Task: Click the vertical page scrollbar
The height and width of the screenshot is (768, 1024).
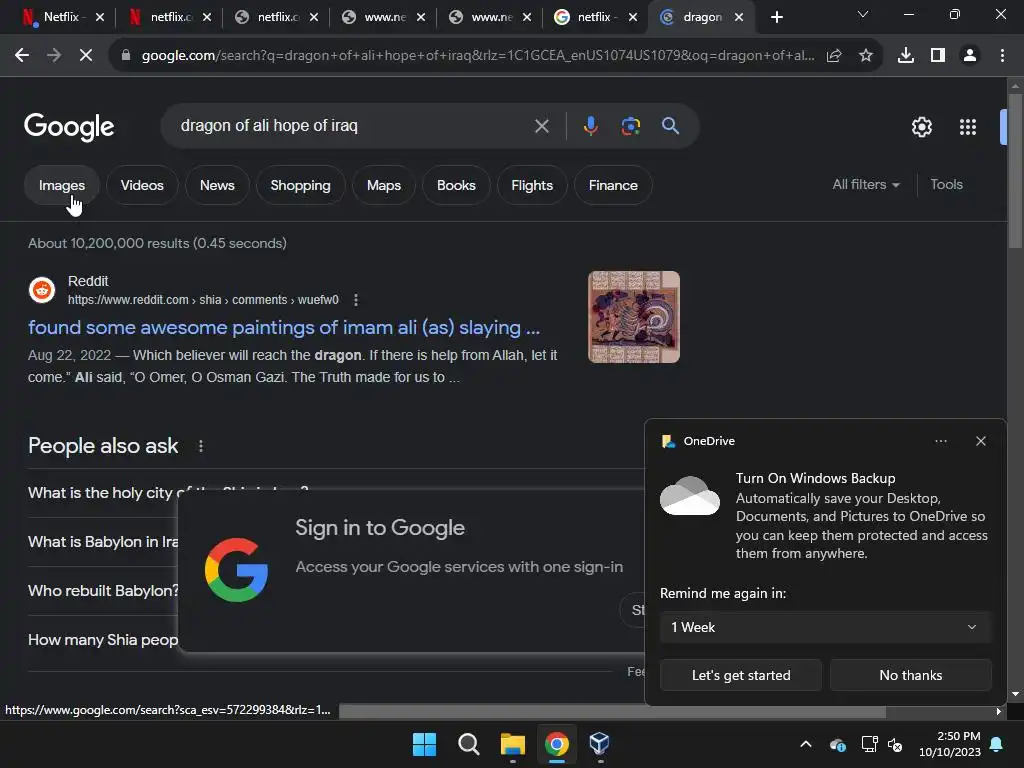Action: pyautogui.click(x=1015, y=171)
